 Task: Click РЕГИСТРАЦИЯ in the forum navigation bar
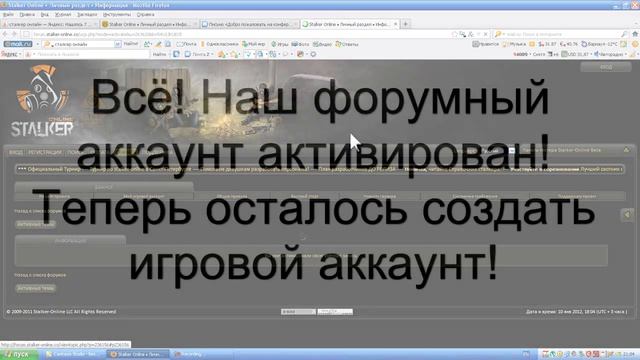coord(45,152)
